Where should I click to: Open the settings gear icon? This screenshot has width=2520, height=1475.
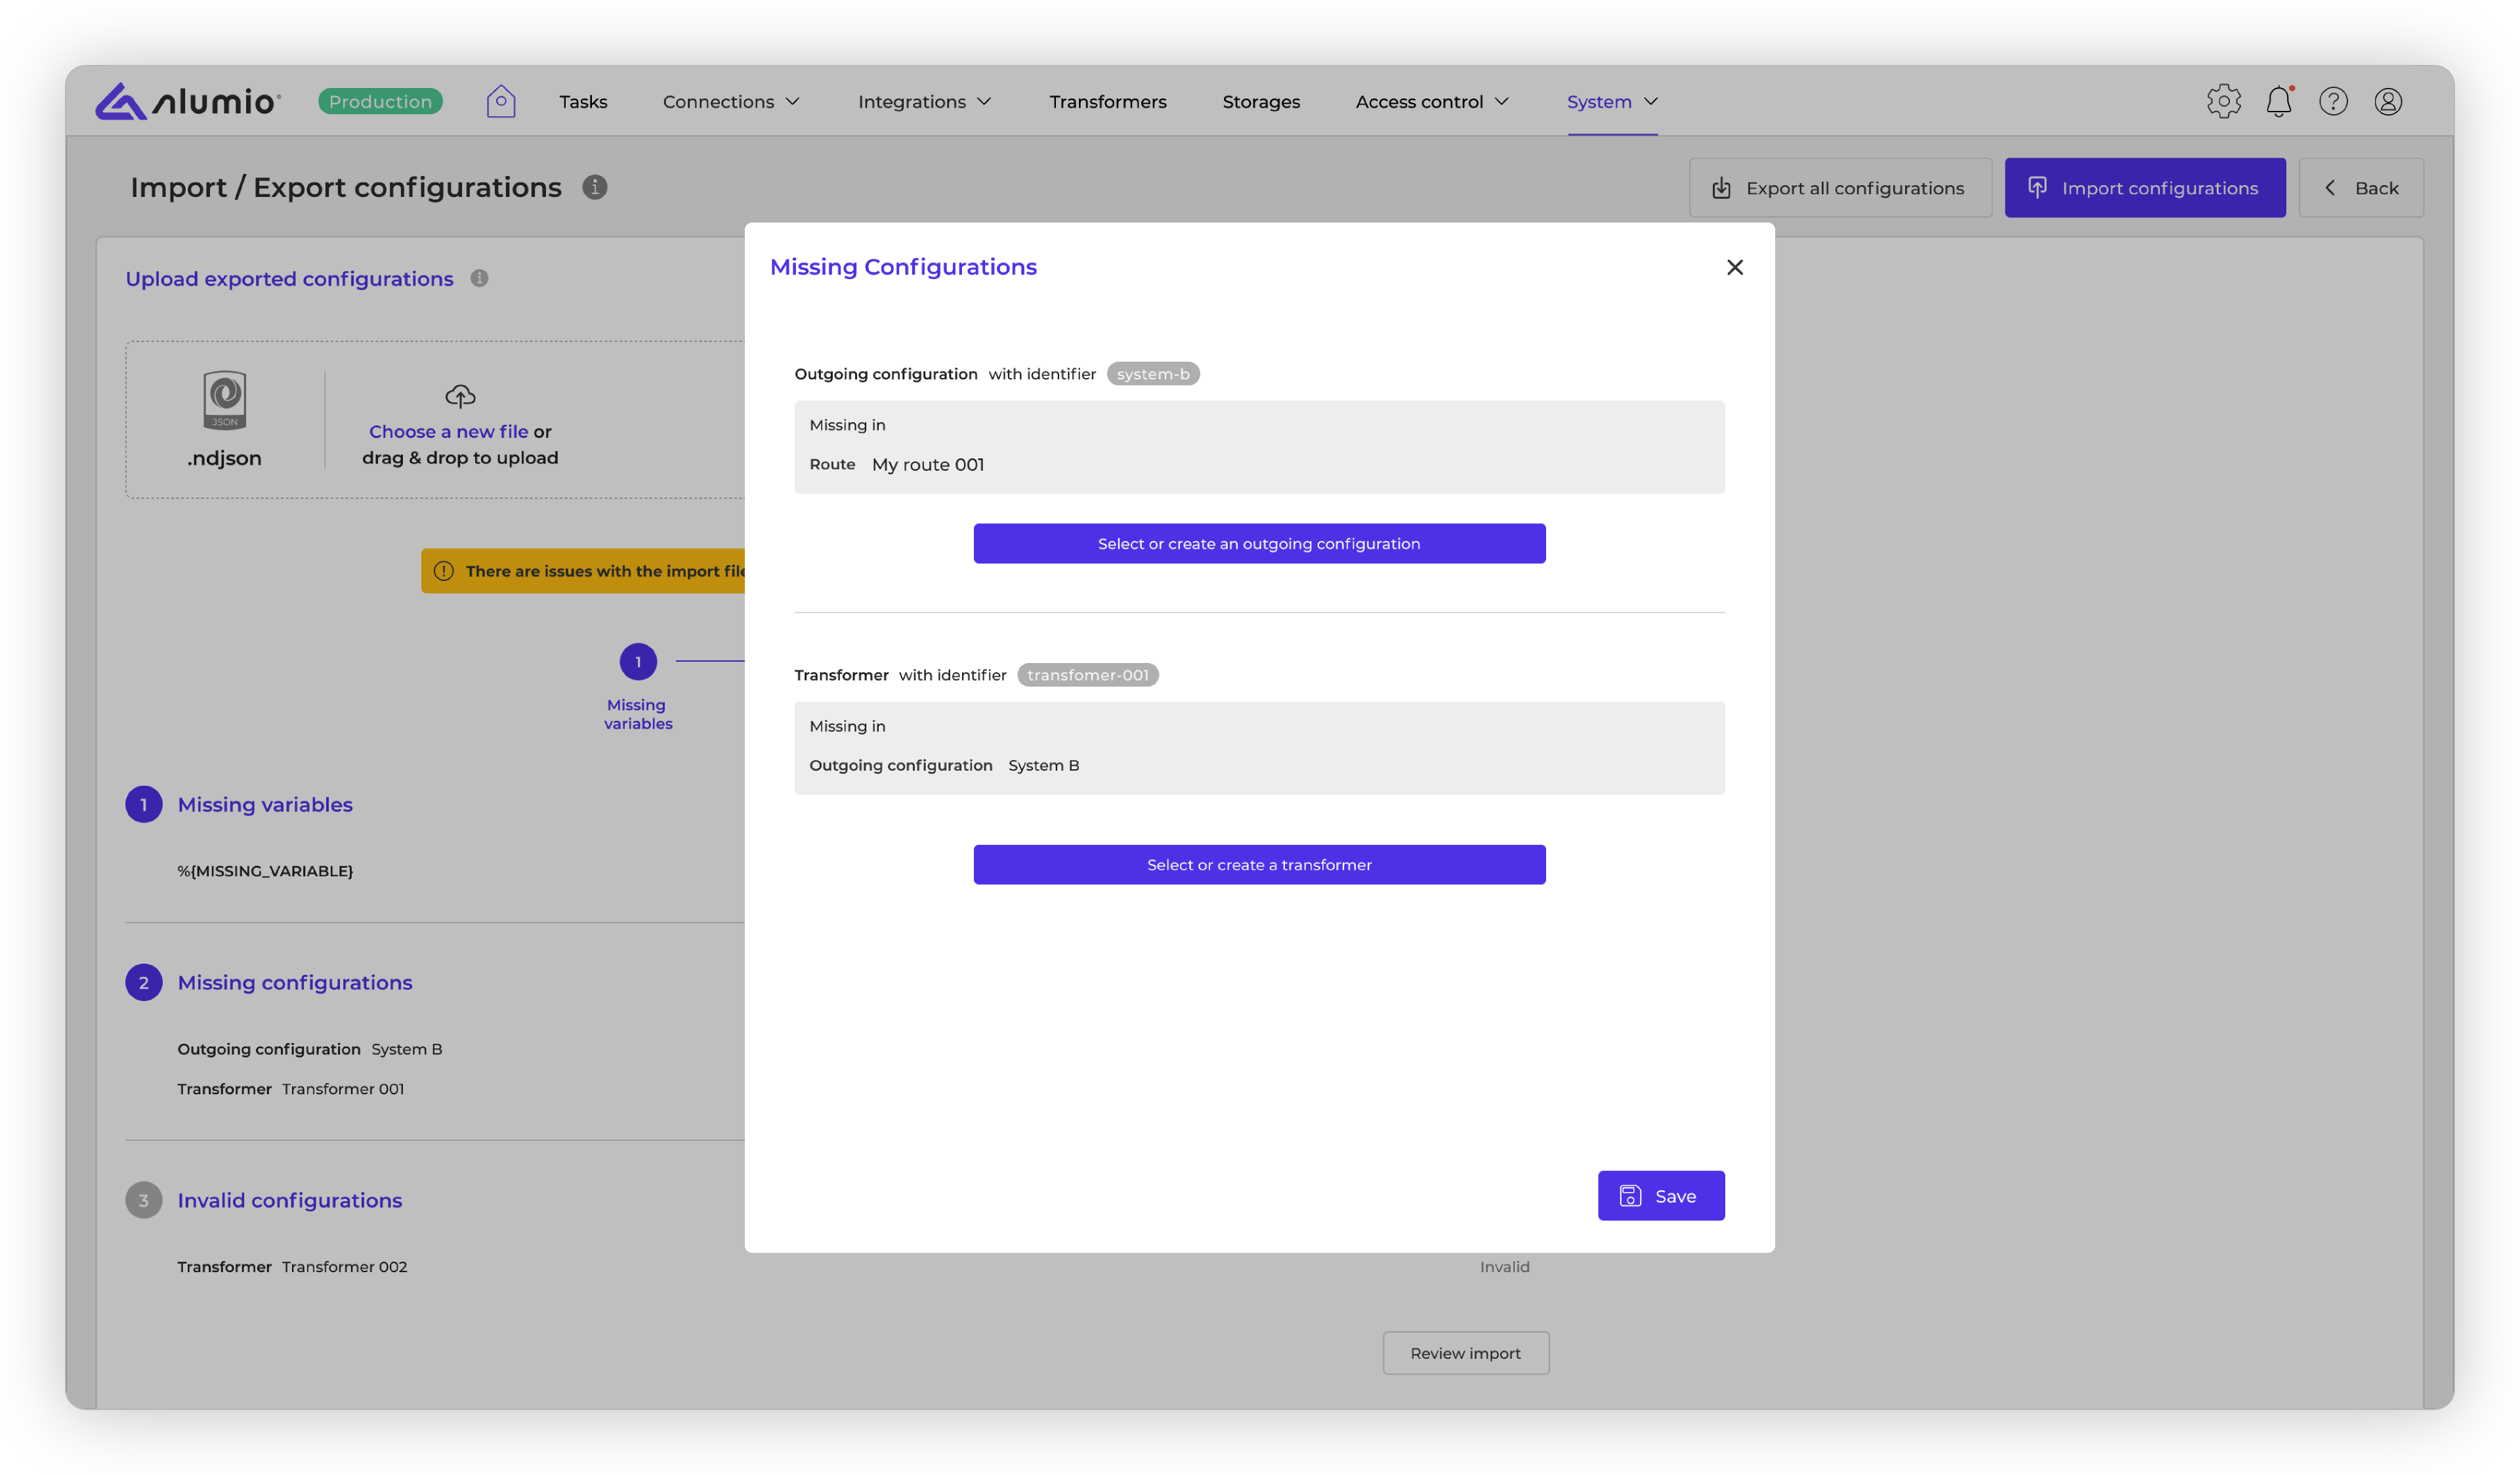[x=2223, y=101]
